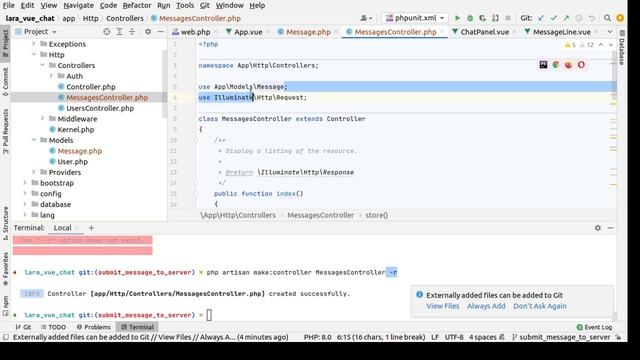
Task: Open file in Chrome browser icon
Action: (556, 64)
